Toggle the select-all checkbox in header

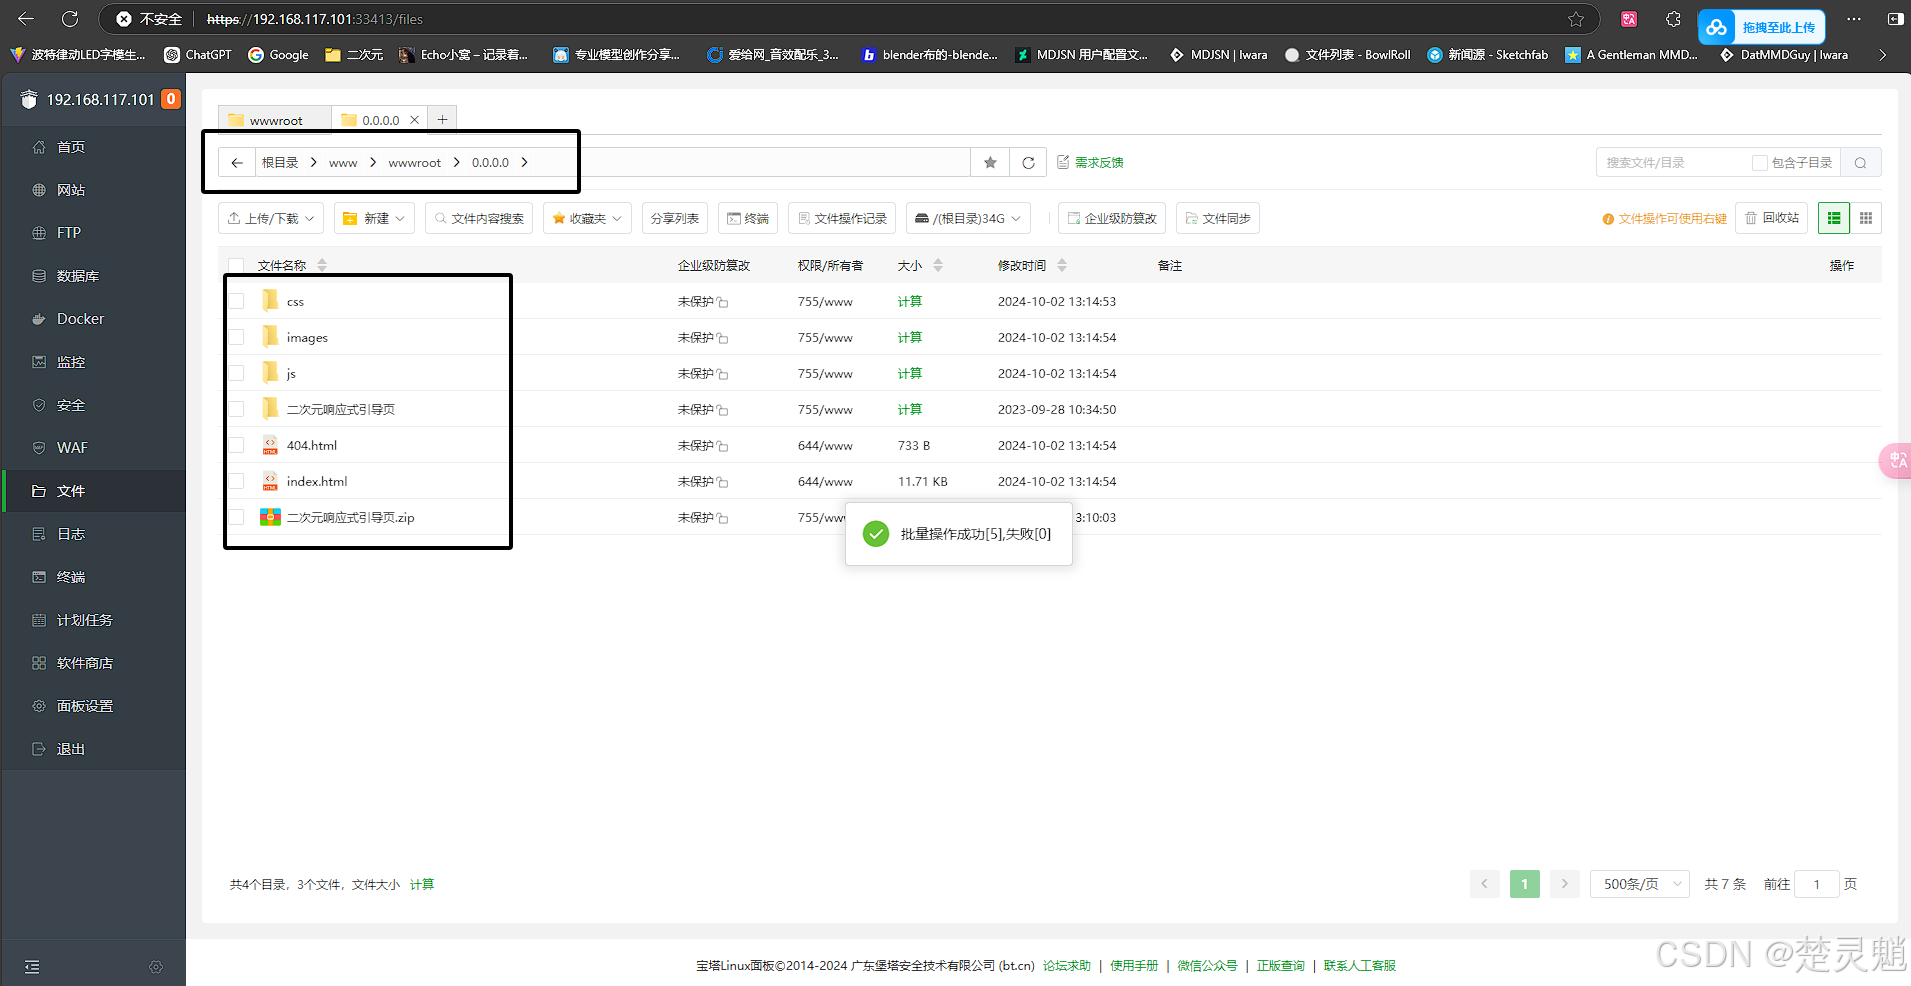(236, 265)
